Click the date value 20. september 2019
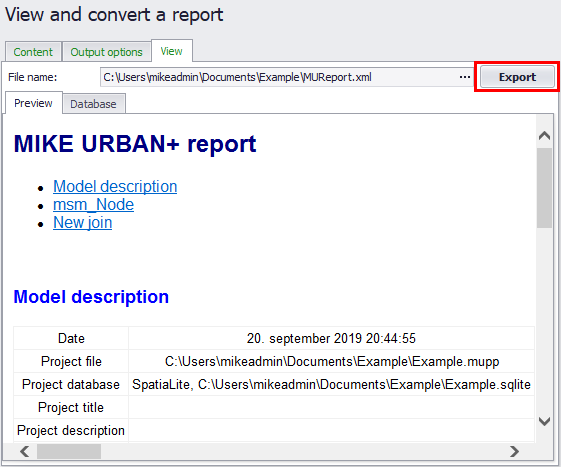This screenshot has height=467, width=561. [331, 338]
